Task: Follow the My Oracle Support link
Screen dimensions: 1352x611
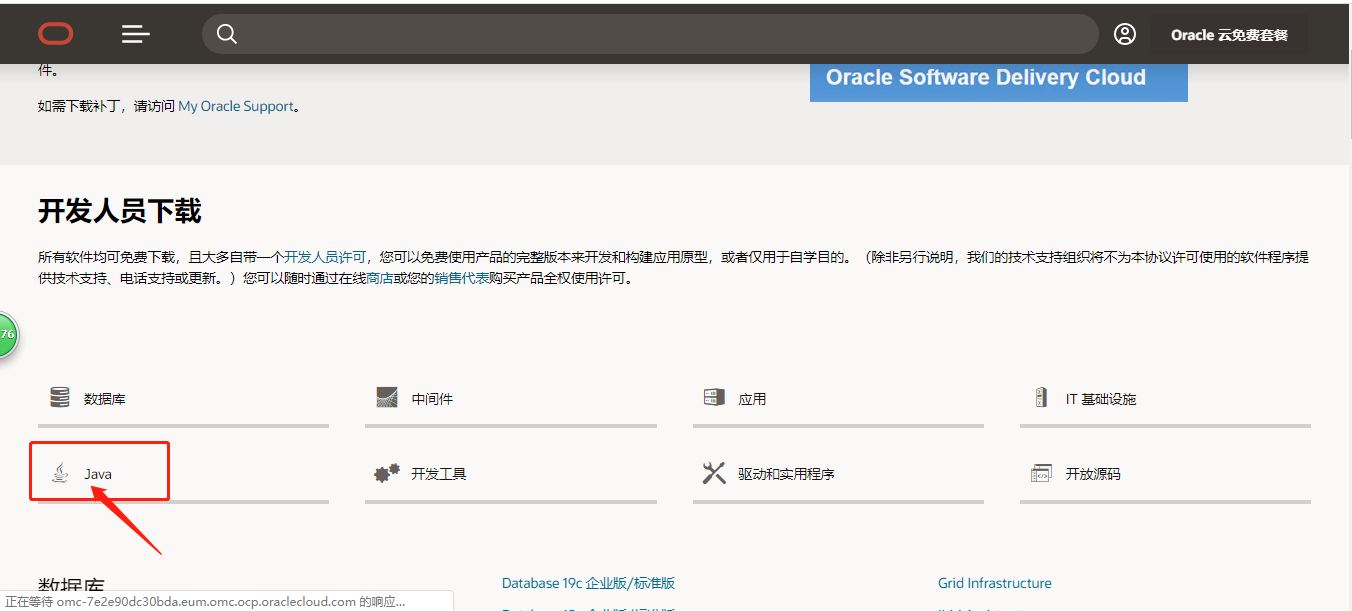Action: click(236, 105)
